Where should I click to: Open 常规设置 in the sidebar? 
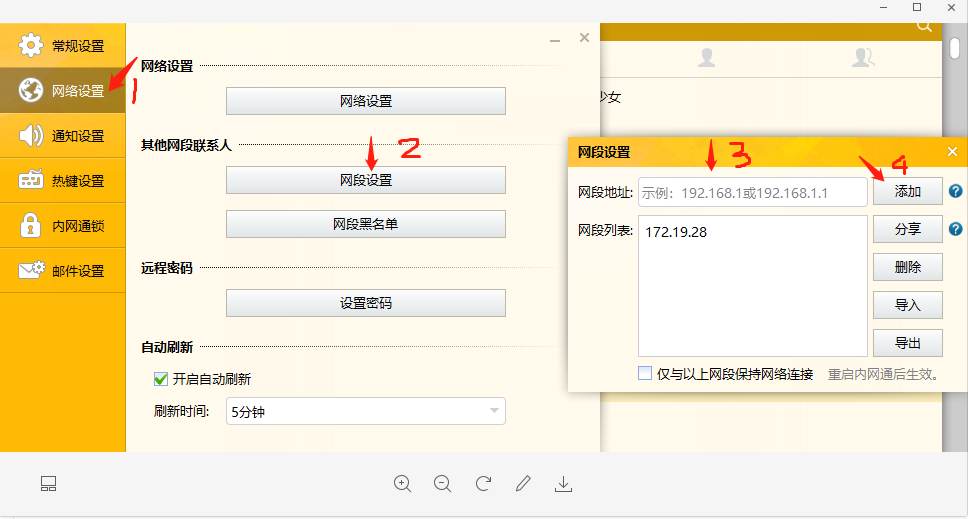62,46
